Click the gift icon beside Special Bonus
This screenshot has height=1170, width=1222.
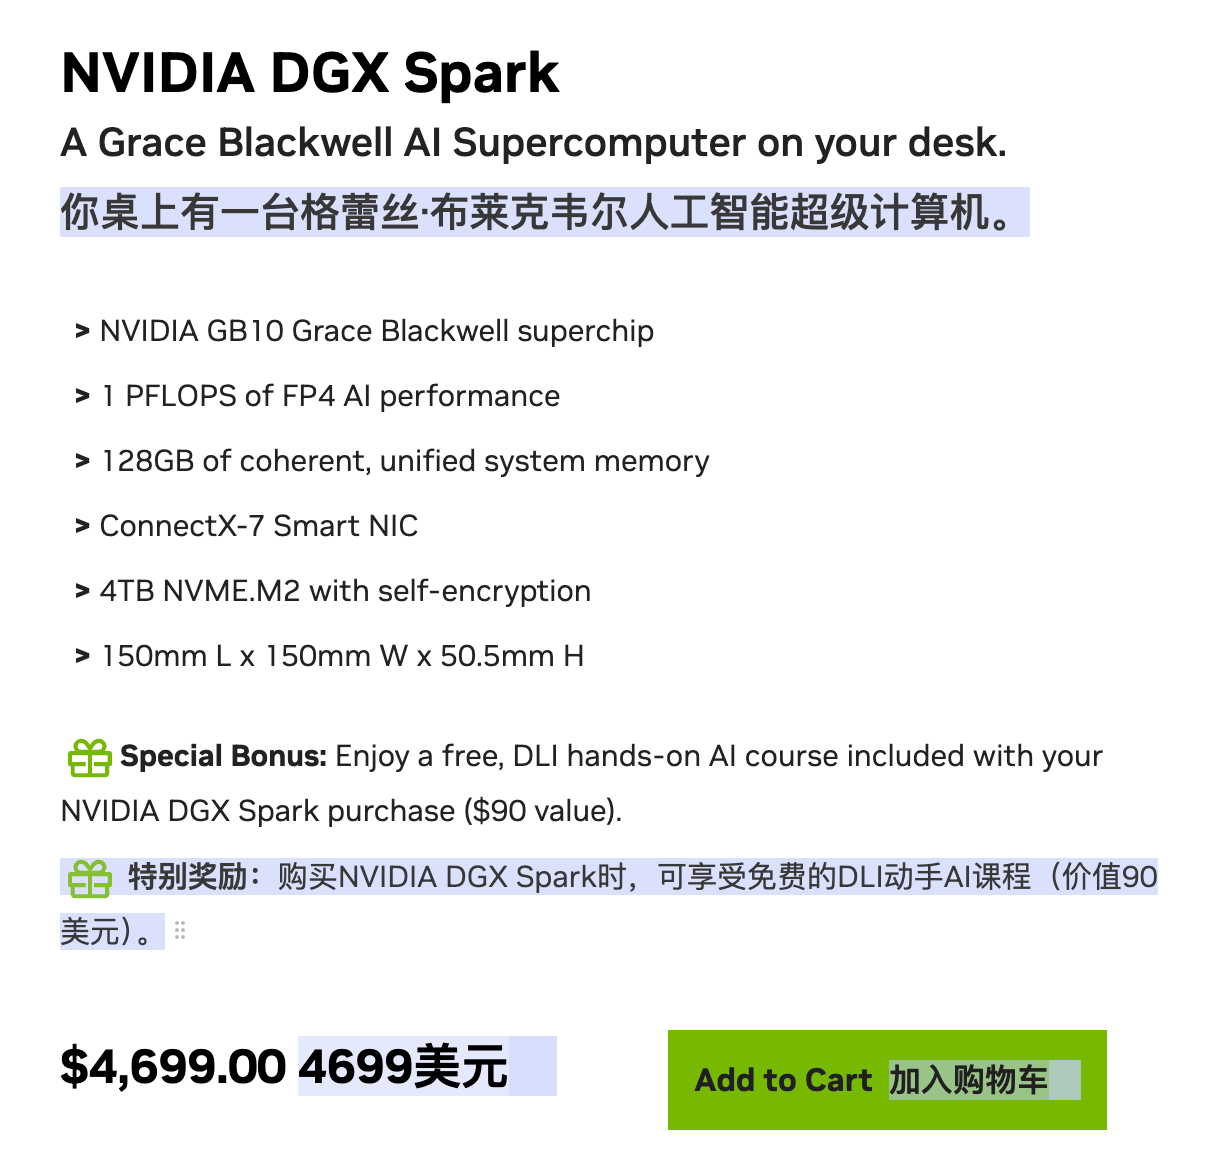[89, 758]
